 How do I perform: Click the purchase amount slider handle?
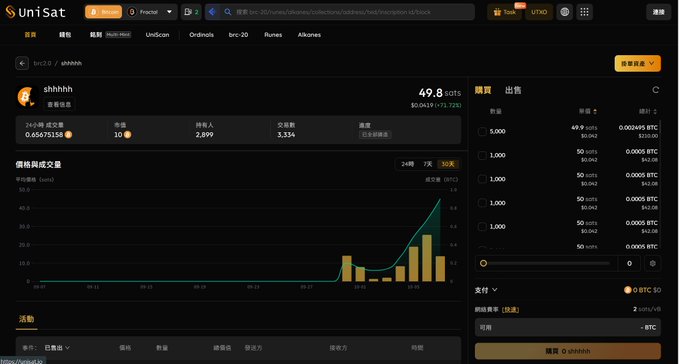tap(483, 263)
